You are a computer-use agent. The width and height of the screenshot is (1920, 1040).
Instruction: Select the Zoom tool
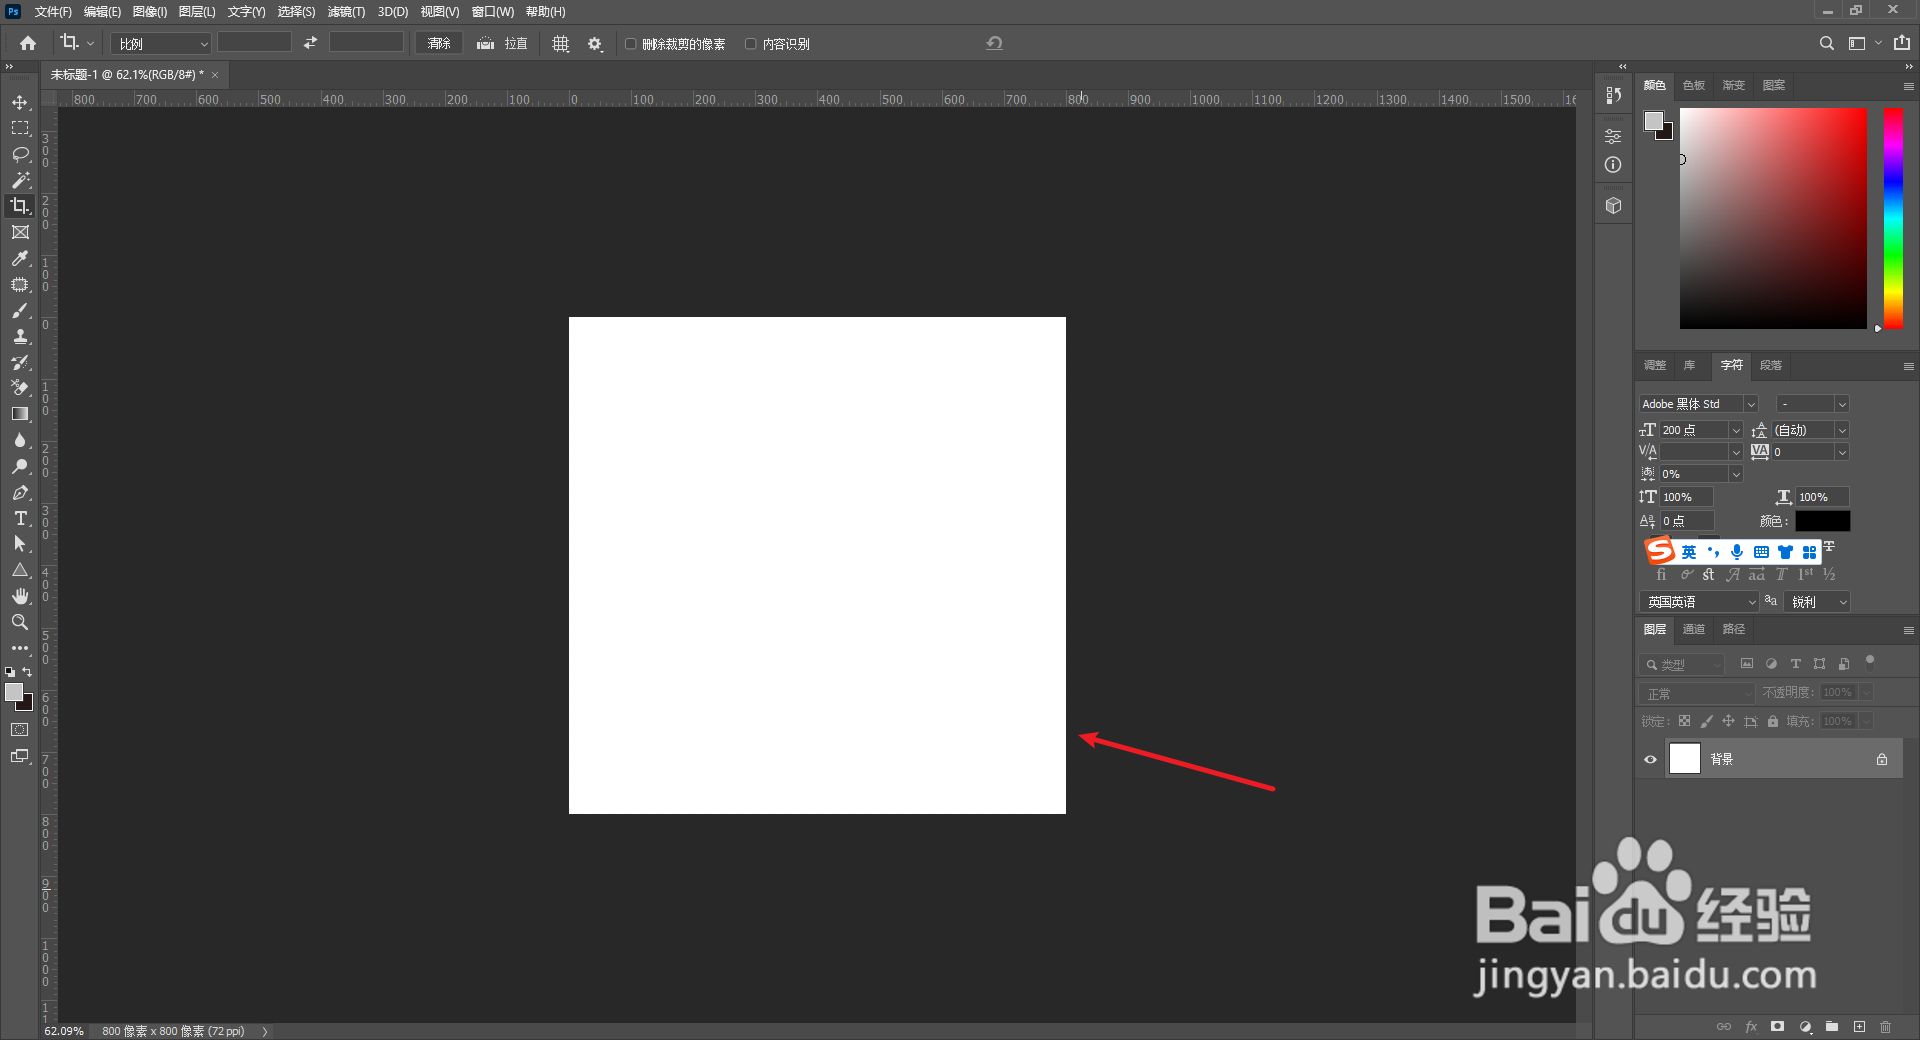(x=20, y=622)
